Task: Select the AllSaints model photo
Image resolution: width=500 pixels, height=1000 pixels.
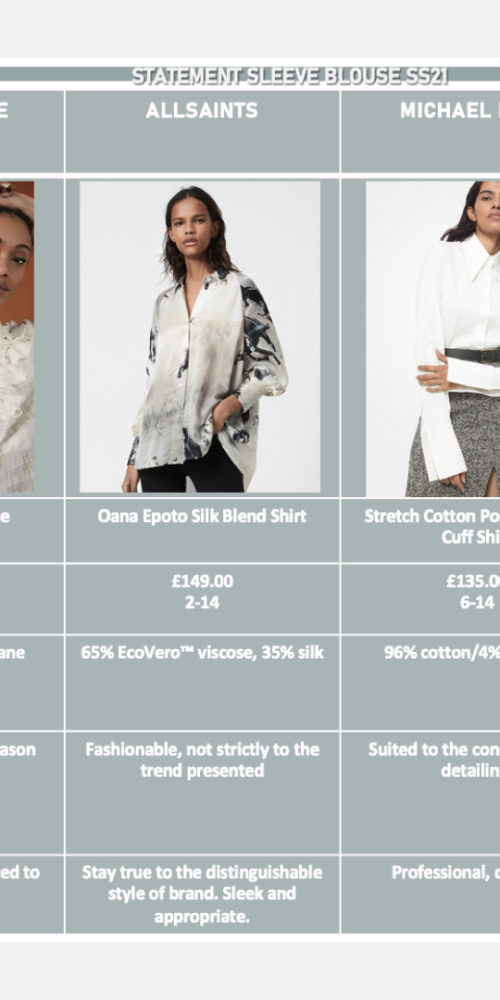Action: click(200, 337)
